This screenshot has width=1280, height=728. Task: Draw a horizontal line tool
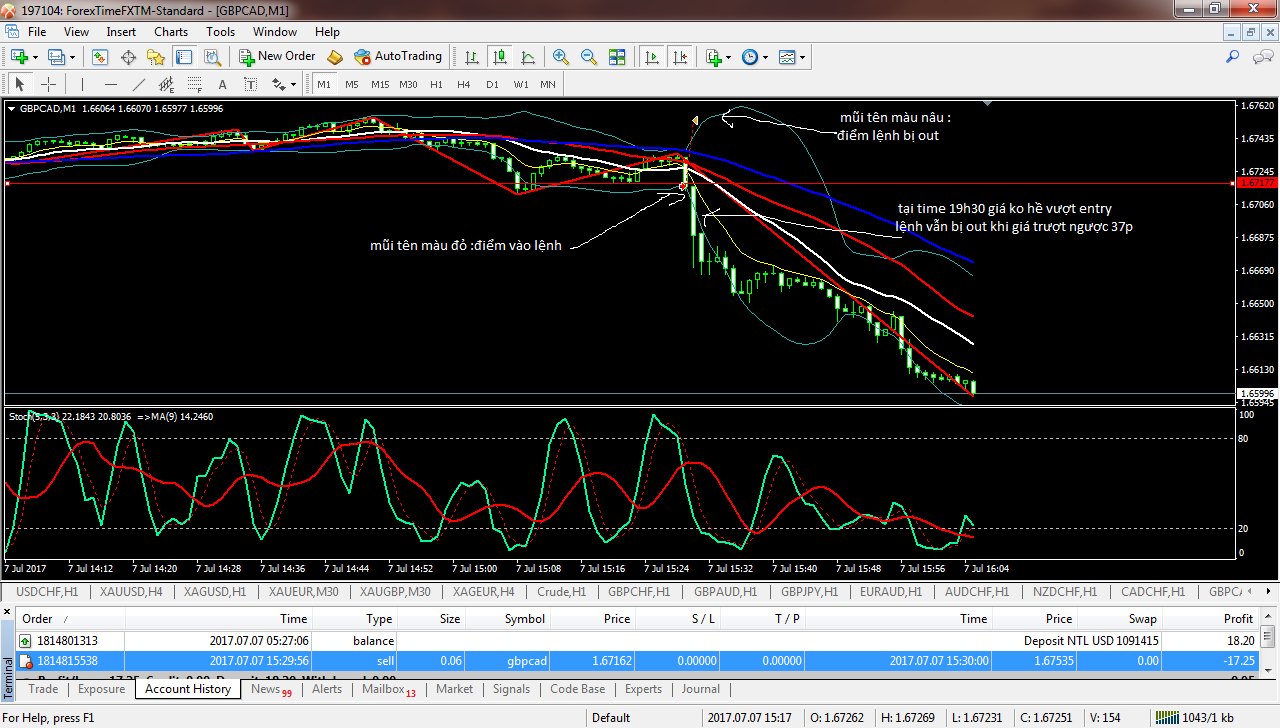tap(110, 84)
